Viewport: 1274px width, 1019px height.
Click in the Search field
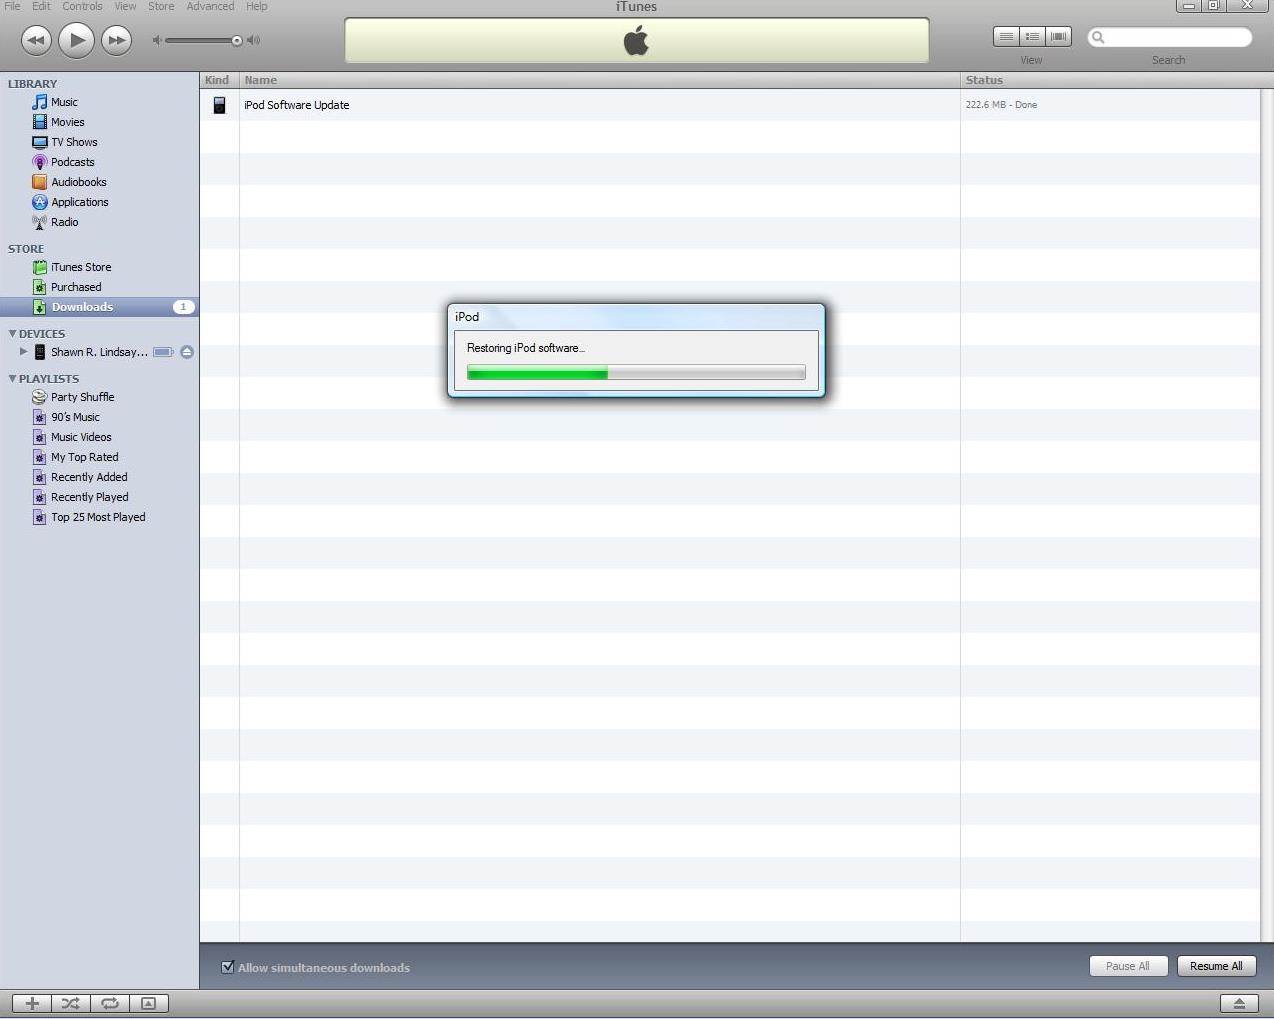click(1170, 36)
